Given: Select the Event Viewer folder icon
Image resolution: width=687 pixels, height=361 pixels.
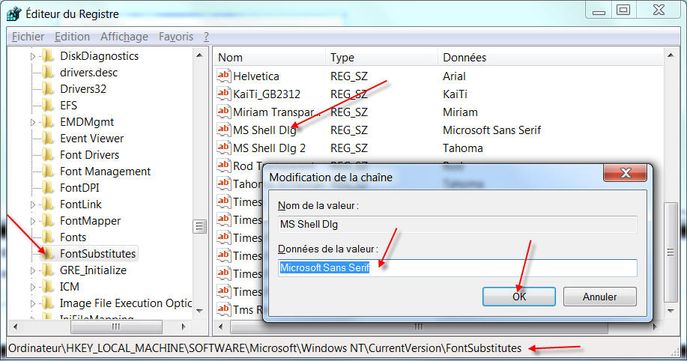Looking at the screenshot, I should (x=48, y=138).
